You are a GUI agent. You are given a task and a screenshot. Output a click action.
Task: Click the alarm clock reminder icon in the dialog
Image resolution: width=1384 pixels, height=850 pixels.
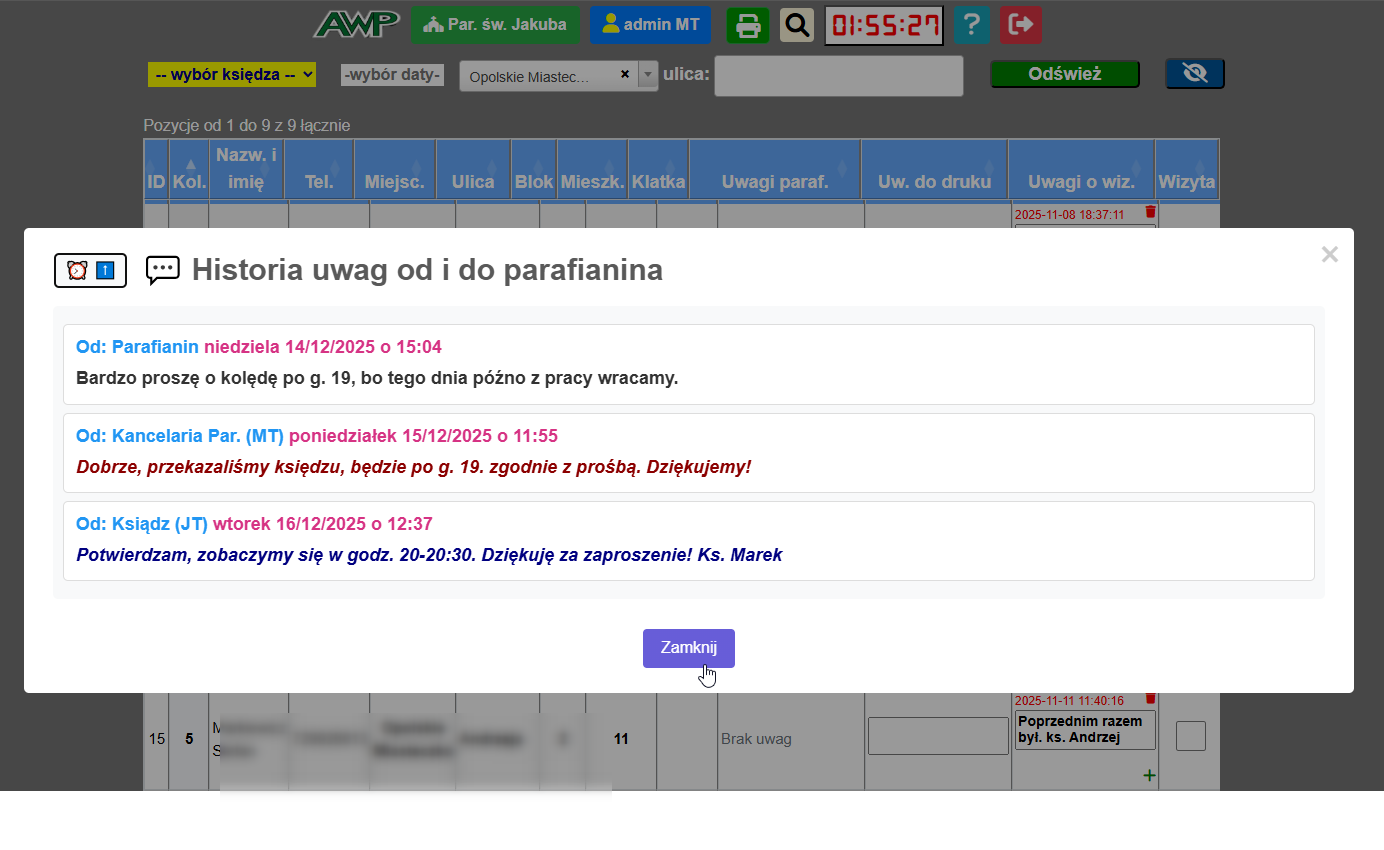78,269
